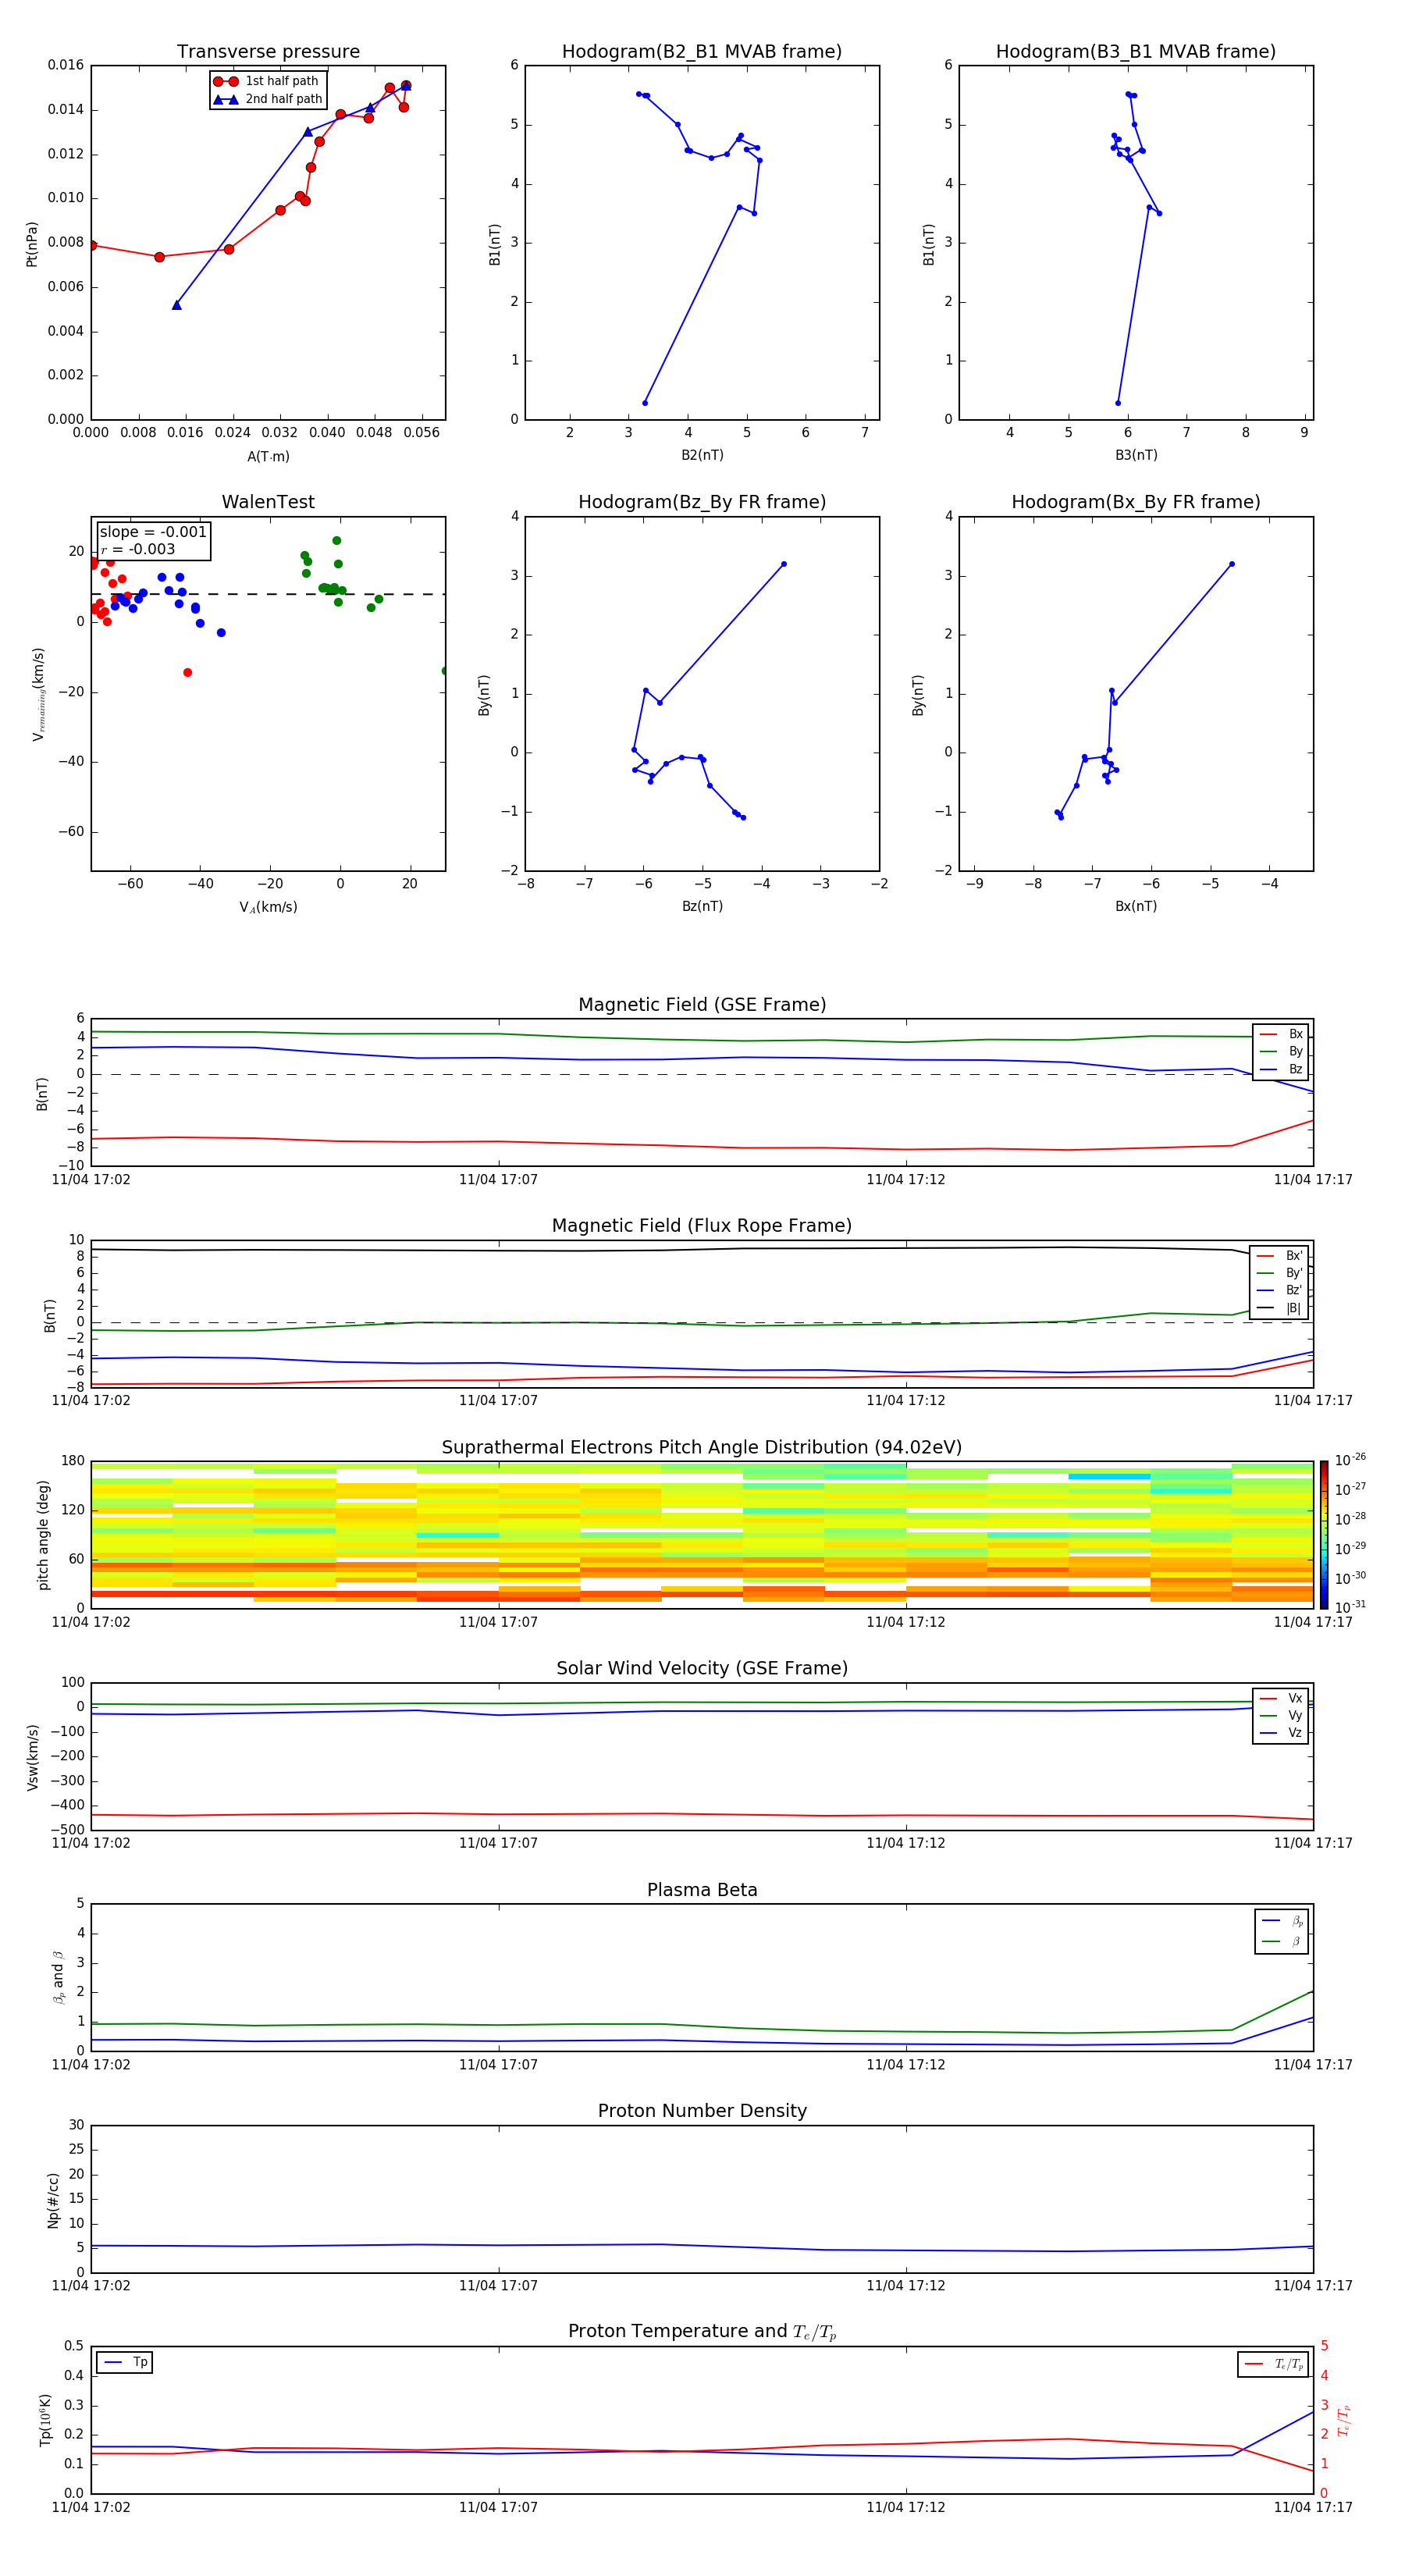The height and width of the screenshot is (2576, 1405).
Task: Click the red Te/Tp legend entry
Action: click(1274, 2364)
